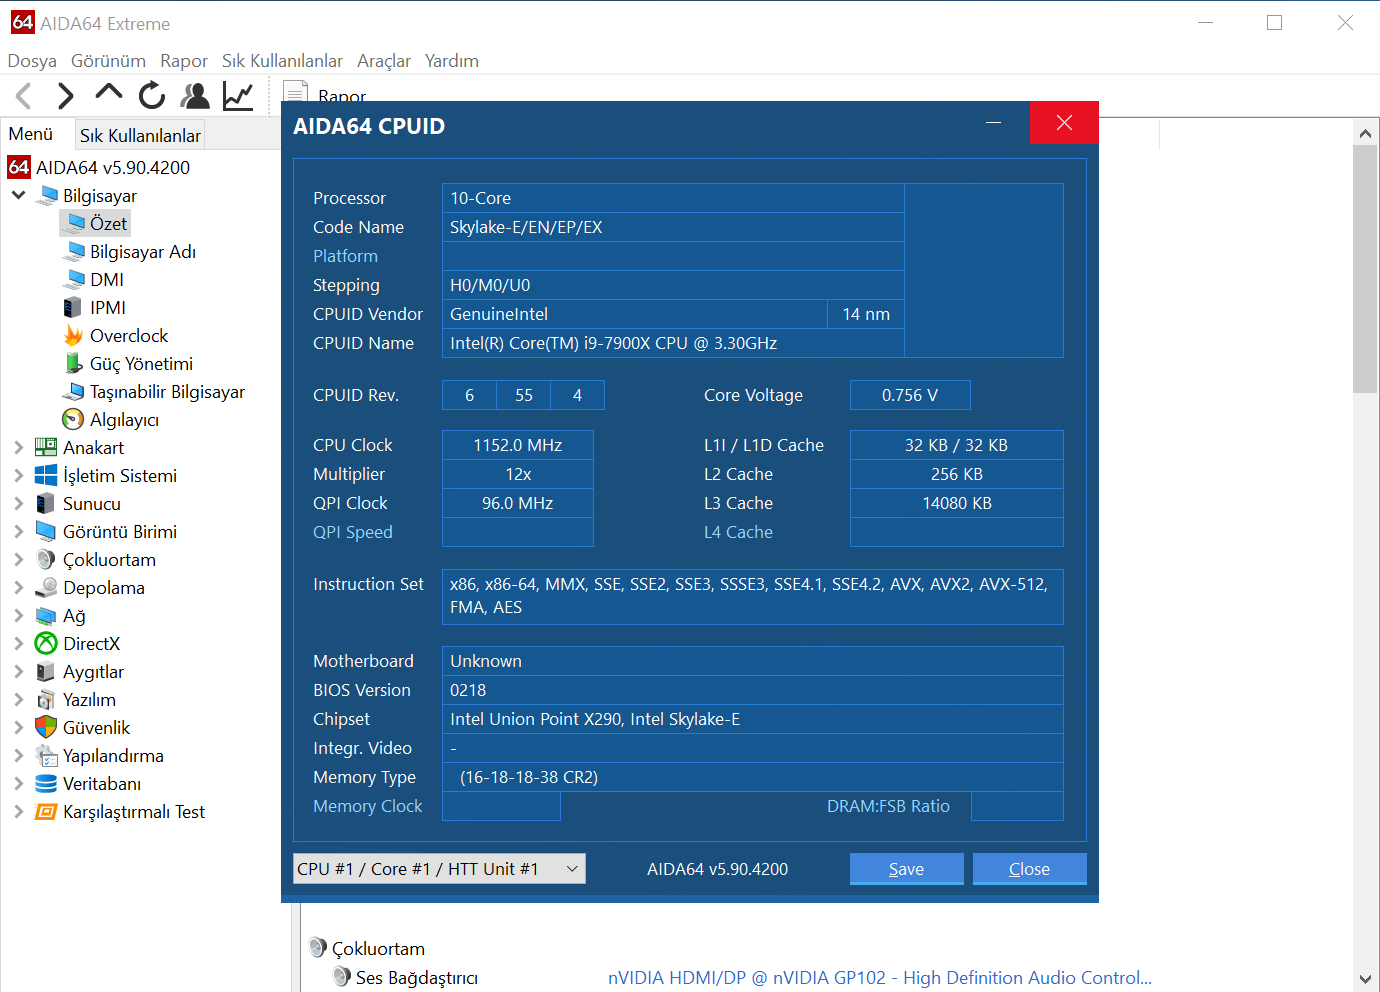Select the Overclock flame item
Image resolution: width=1380 pixels, height=992 pixels.
click(128, 336)
